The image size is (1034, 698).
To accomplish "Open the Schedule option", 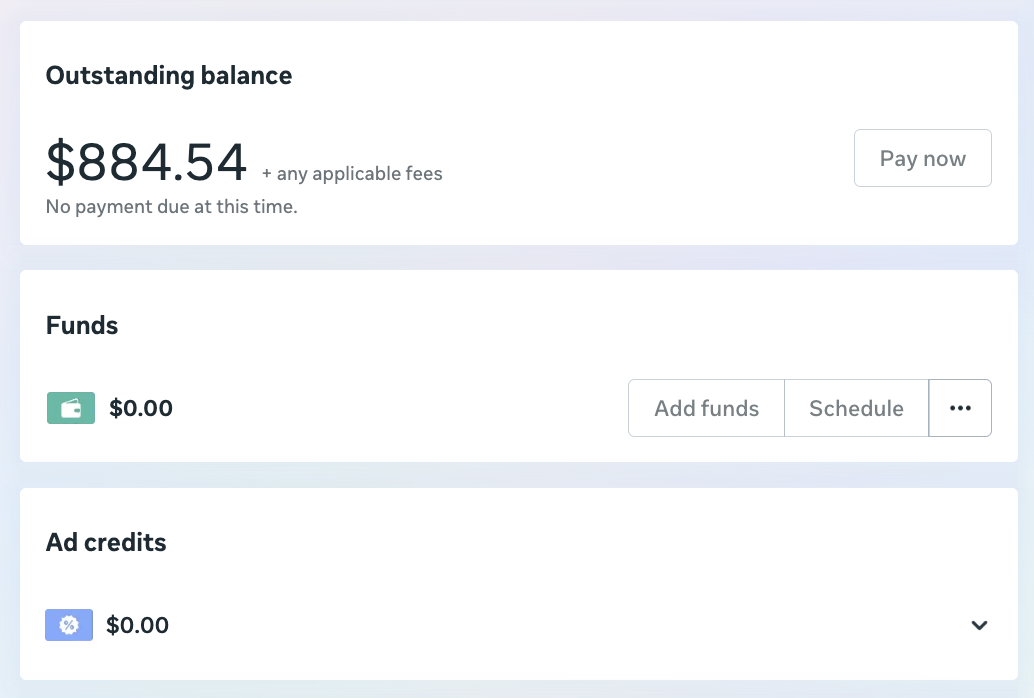I will point(856,408).
